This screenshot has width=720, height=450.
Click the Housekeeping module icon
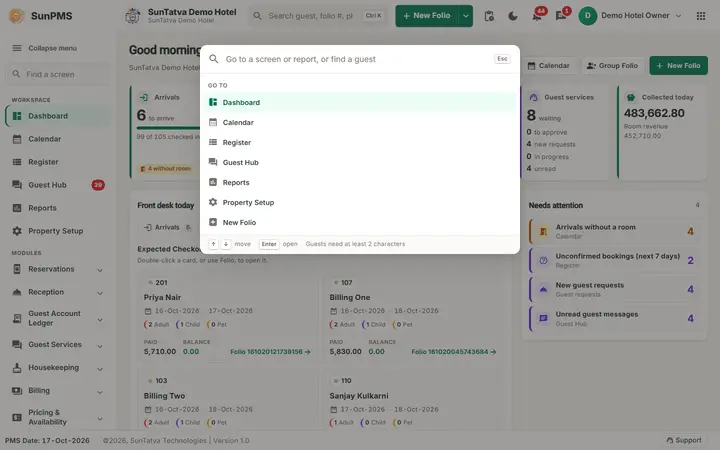pos(17,367)
